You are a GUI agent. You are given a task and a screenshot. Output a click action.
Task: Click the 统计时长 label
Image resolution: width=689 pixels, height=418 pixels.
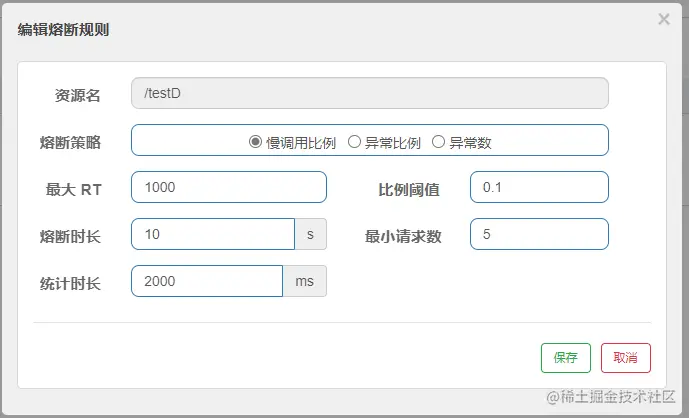pyautogui.click(x=70, y=284)
